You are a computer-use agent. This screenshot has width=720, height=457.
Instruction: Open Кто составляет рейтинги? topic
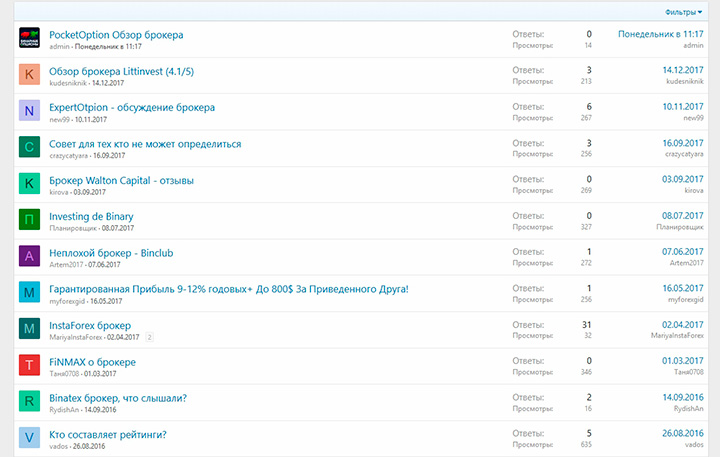coord(107,434)
